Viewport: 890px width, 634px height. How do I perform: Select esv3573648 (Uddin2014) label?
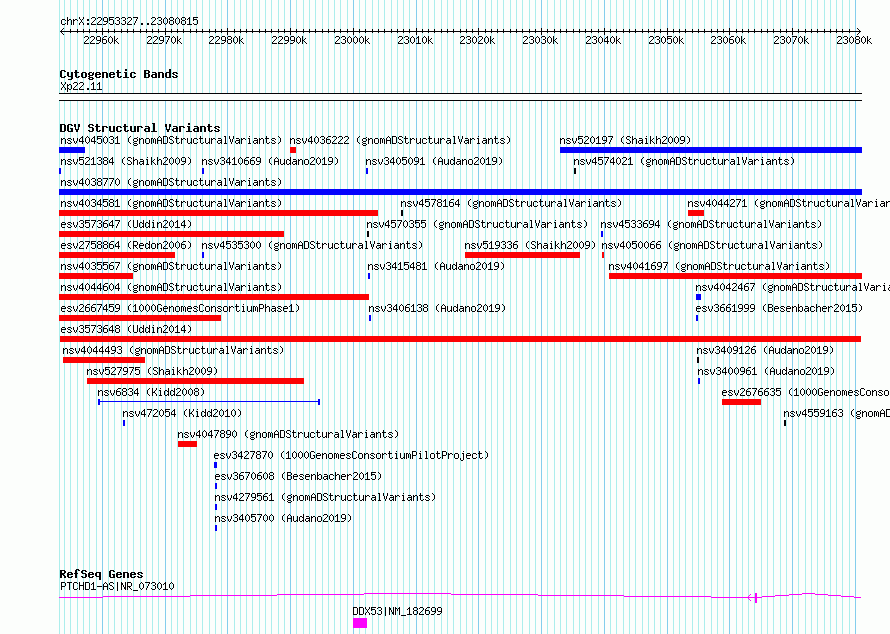[126, 329]
